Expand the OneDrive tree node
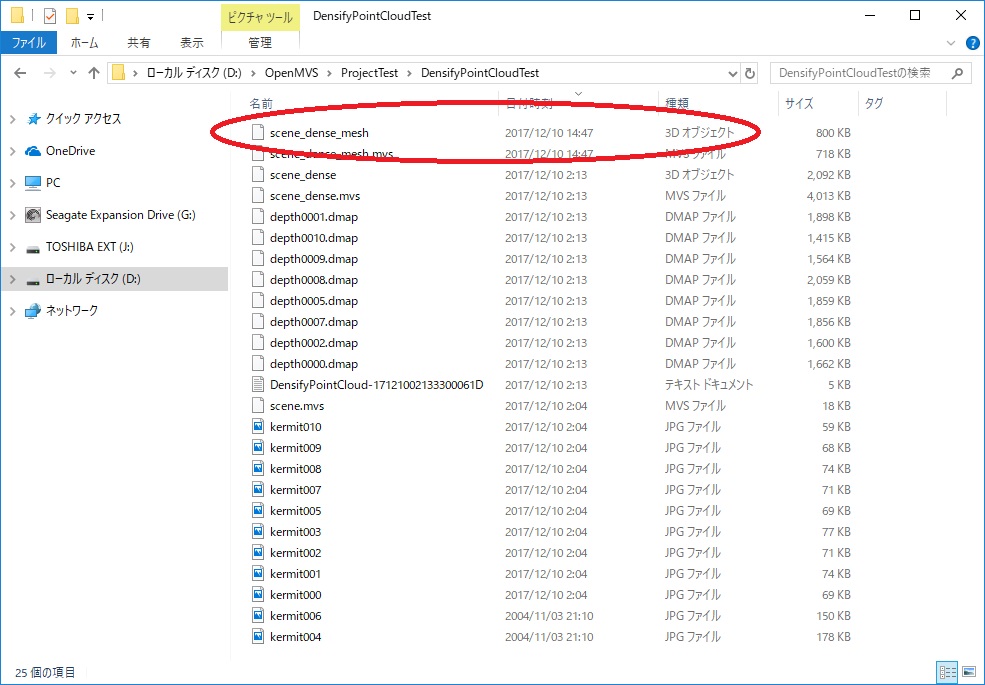This screenshot has width=985, height=685. tap(13, 151)
